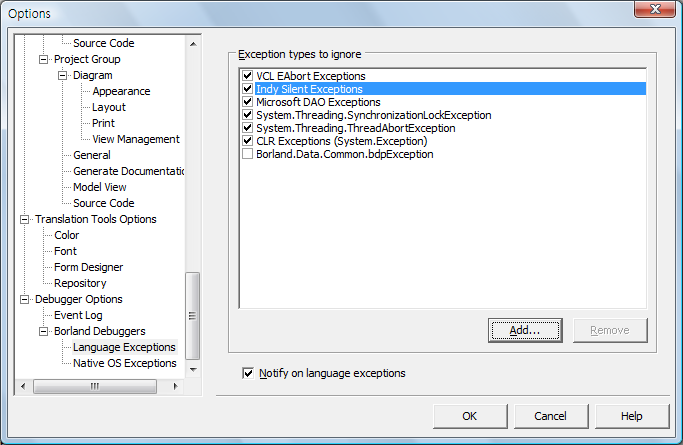Open the Model View settings
The height and width of the screenshot is (445, 683).
pos(99,187)
